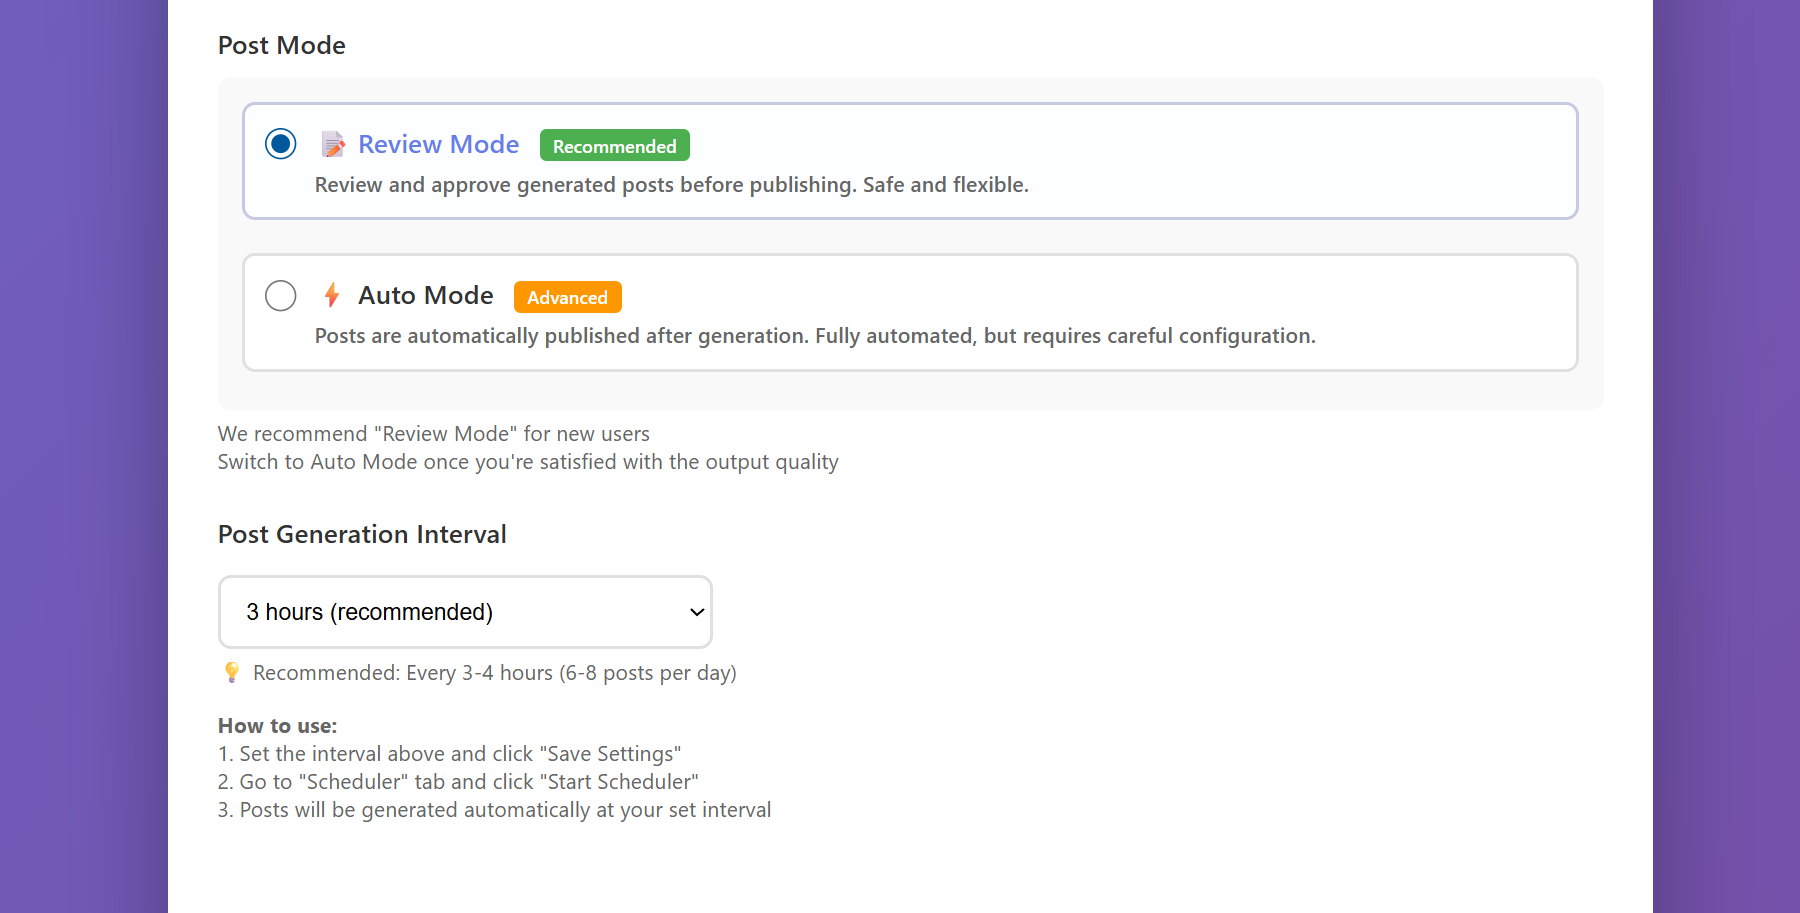Select the Review Mode radio button
This screenshot has width=1800, height=913.
tap(281, 144)
